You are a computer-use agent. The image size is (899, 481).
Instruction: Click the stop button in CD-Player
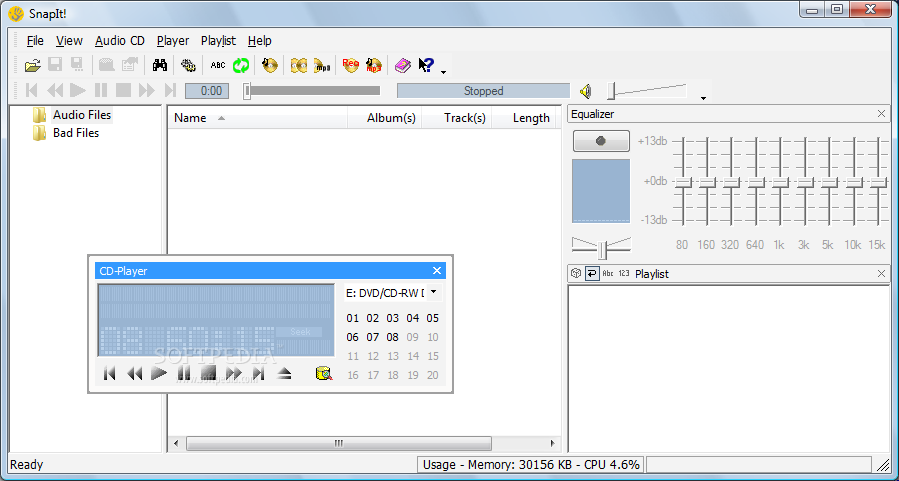(x=208, y=374)
